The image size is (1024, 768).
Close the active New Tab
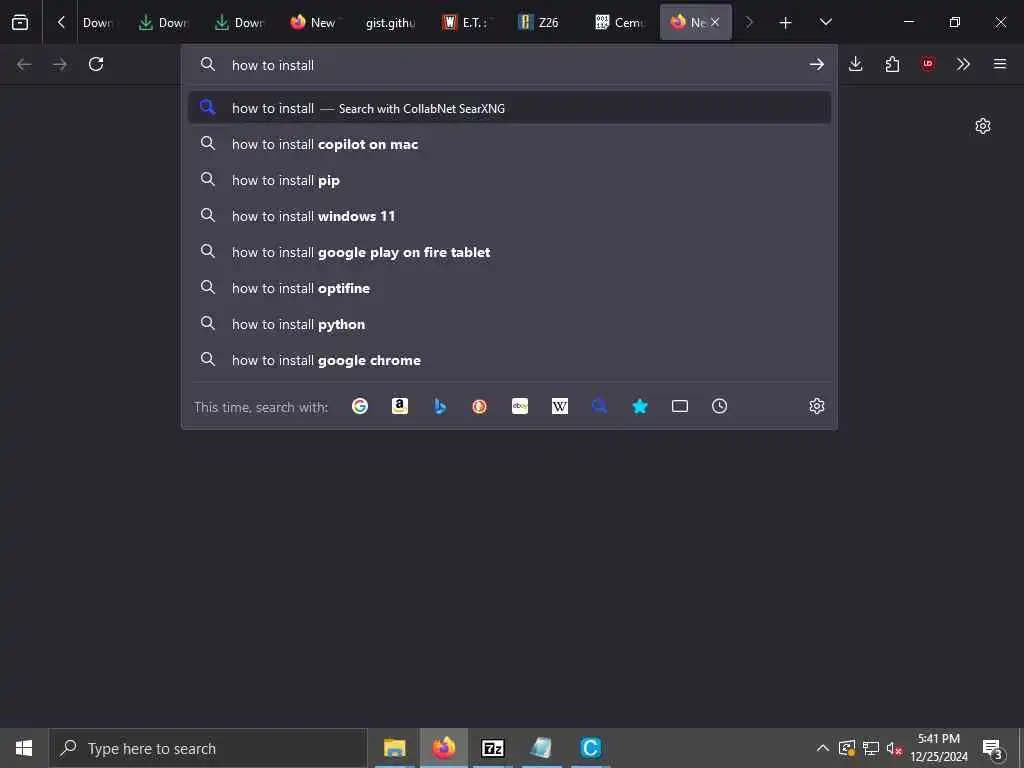pos(715,22)
